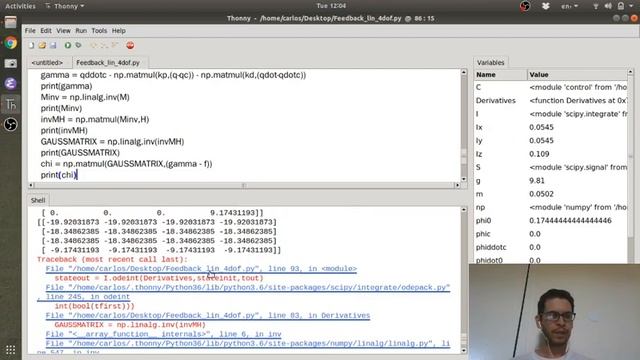Click the Shell scrollbar down arrow

pyautogui.click(x=464, y=351)
